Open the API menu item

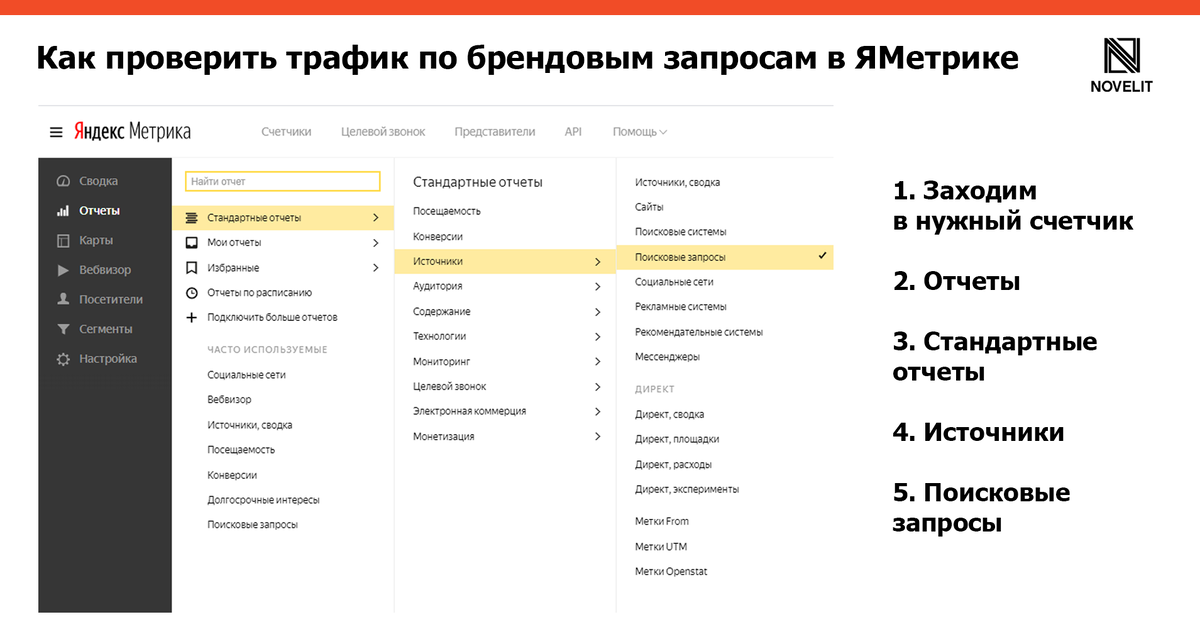[572, 130]
